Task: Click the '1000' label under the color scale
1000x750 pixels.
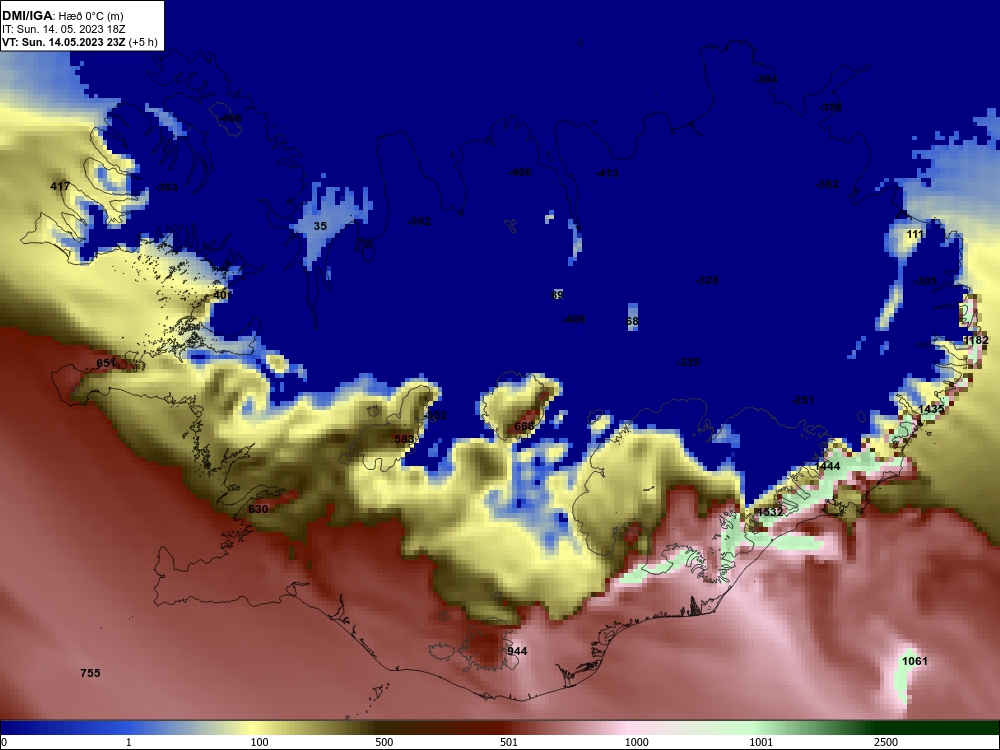Action: pos(636,742)
